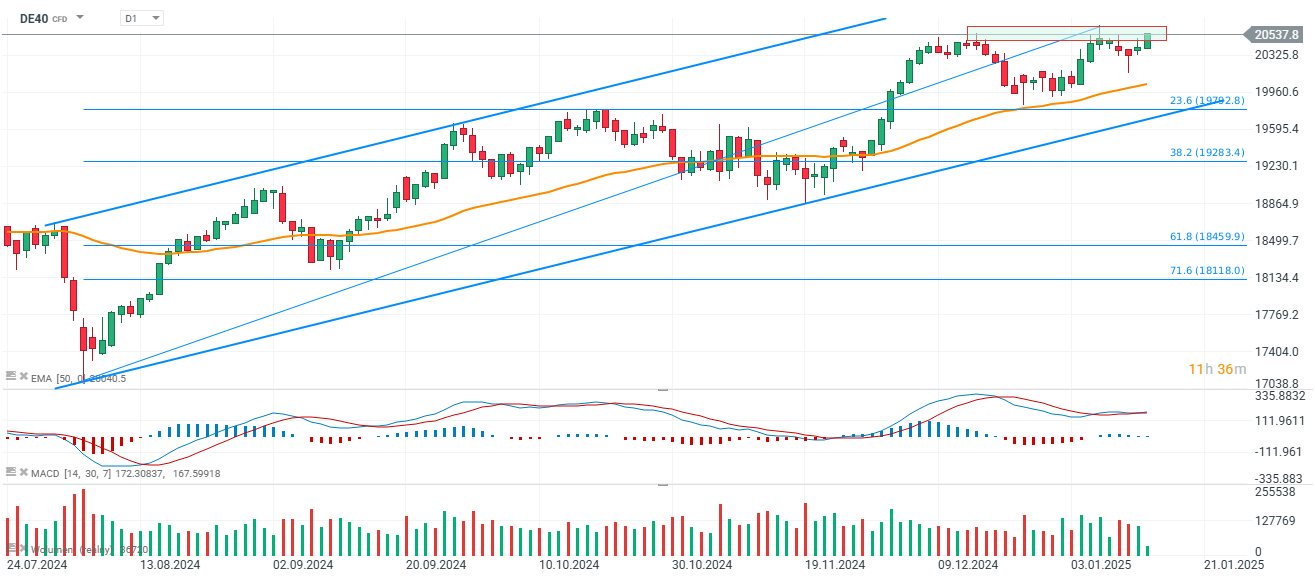Viewport: 1315px width, 582px height.
Task: Remove the MACD indicator with X icon
Action: pos(23,471)
